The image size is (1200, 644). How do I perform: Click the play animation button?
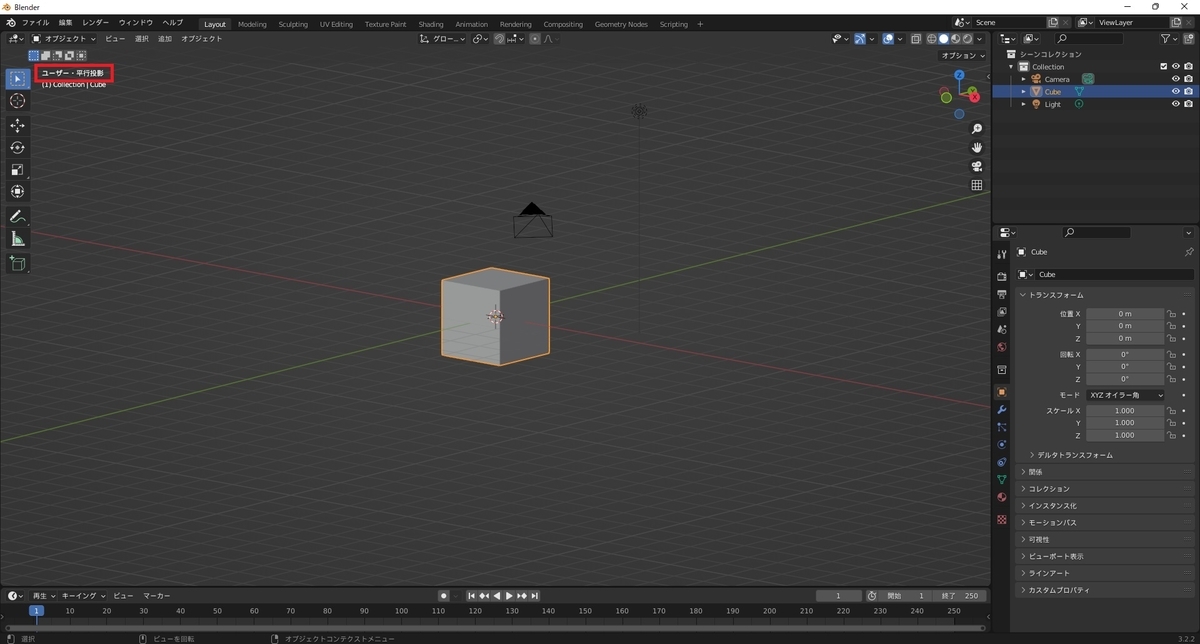(509, 596)
